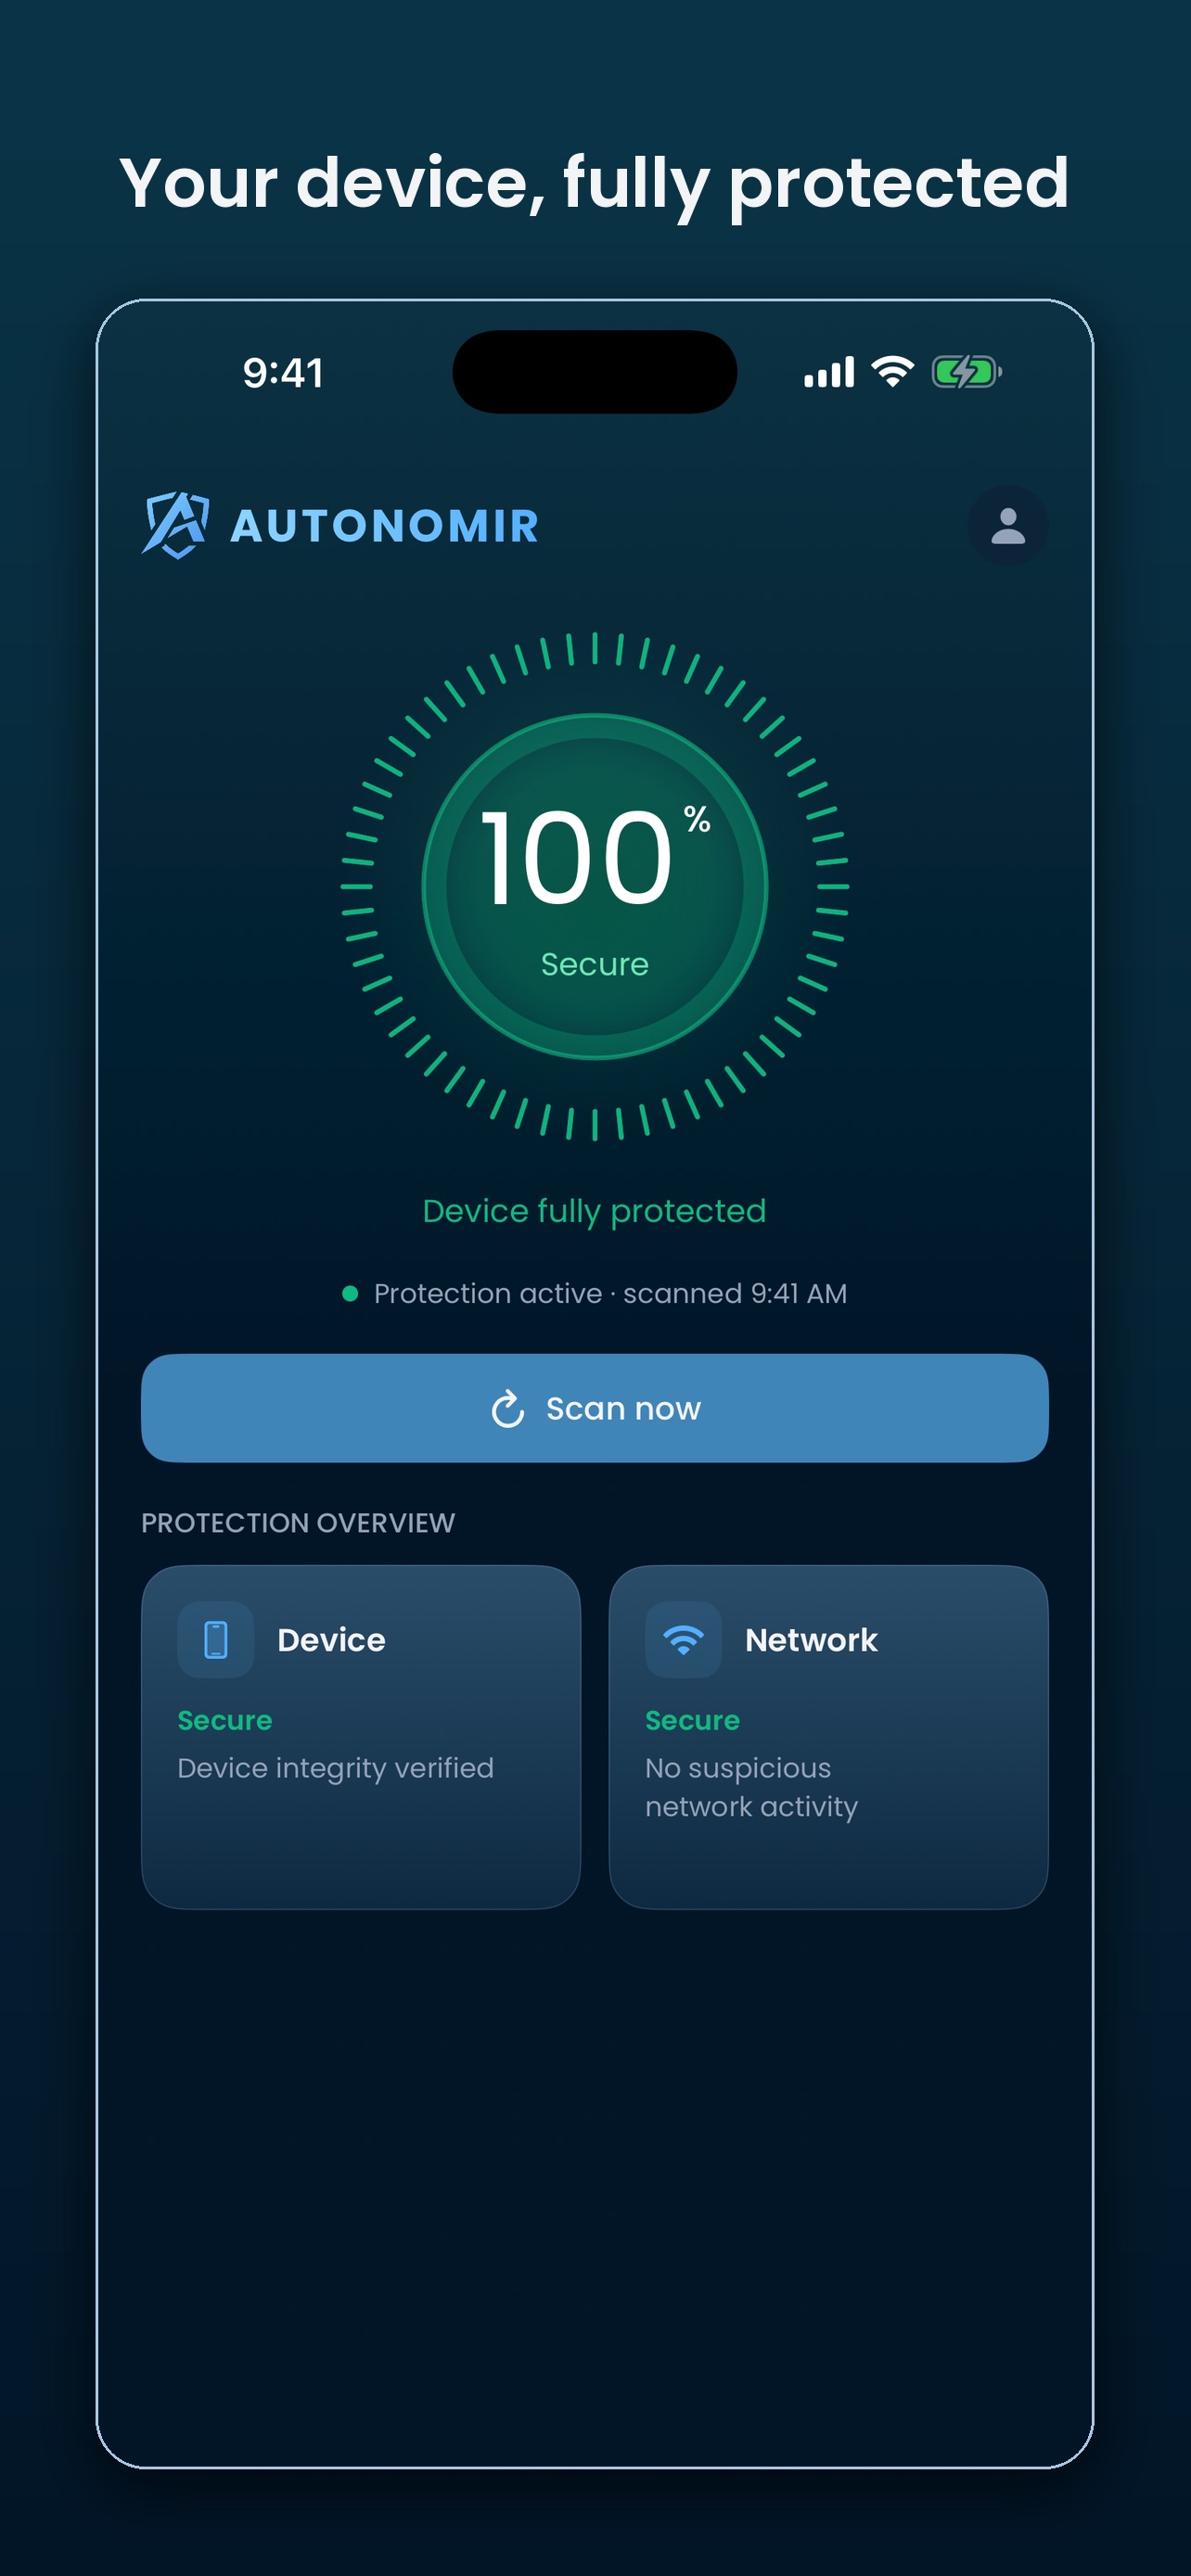Click the cellular signal bars icon
This screenshot has height=2576, width=1191.
tap(829, 372)
